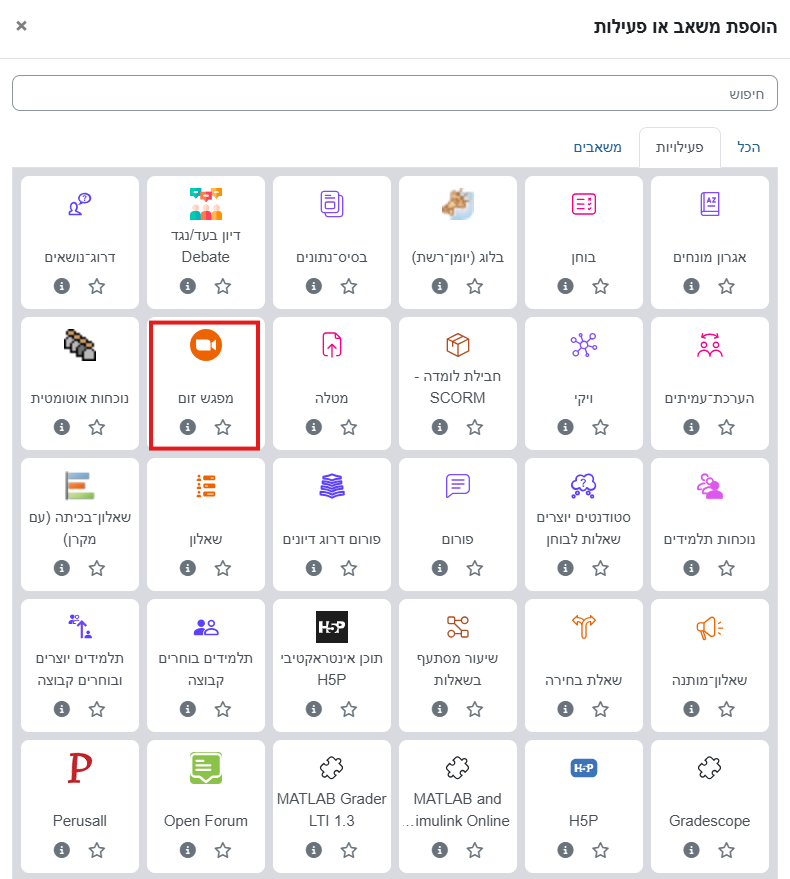790x879 pixels.
Task: Select the Wiki (ויקי) activity icon
Action: [x=583, y=345]
